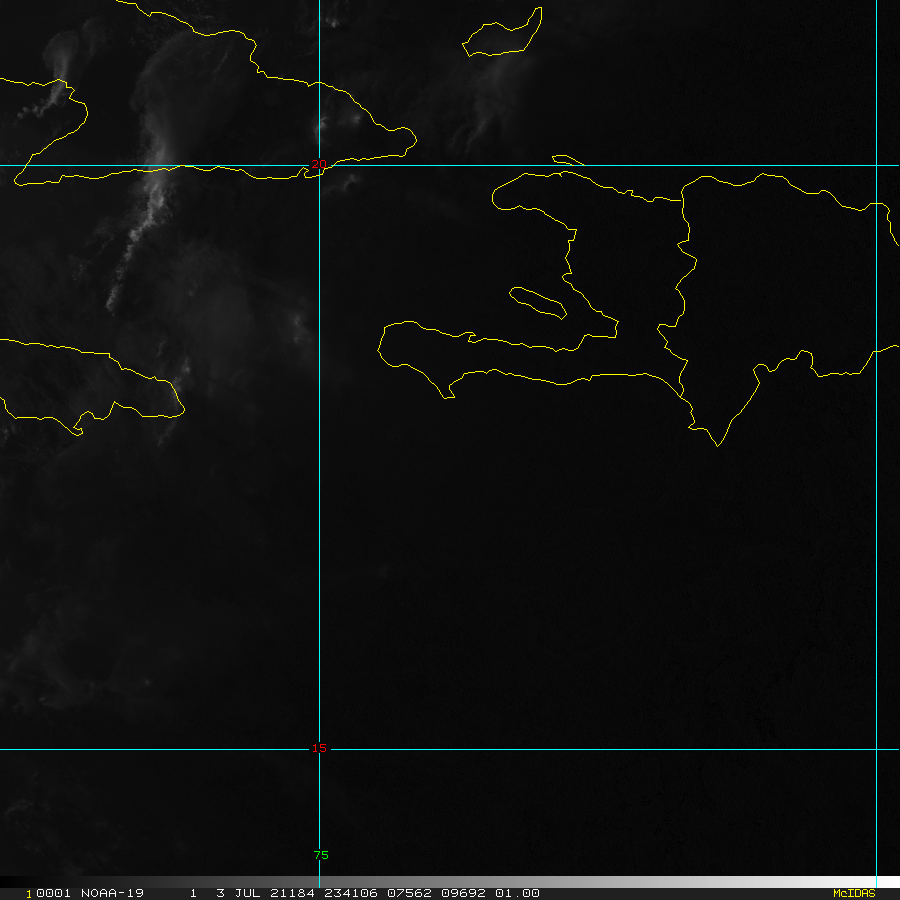Click the small island outline at top center
This screenshot has height=900, width=900.
503,35
